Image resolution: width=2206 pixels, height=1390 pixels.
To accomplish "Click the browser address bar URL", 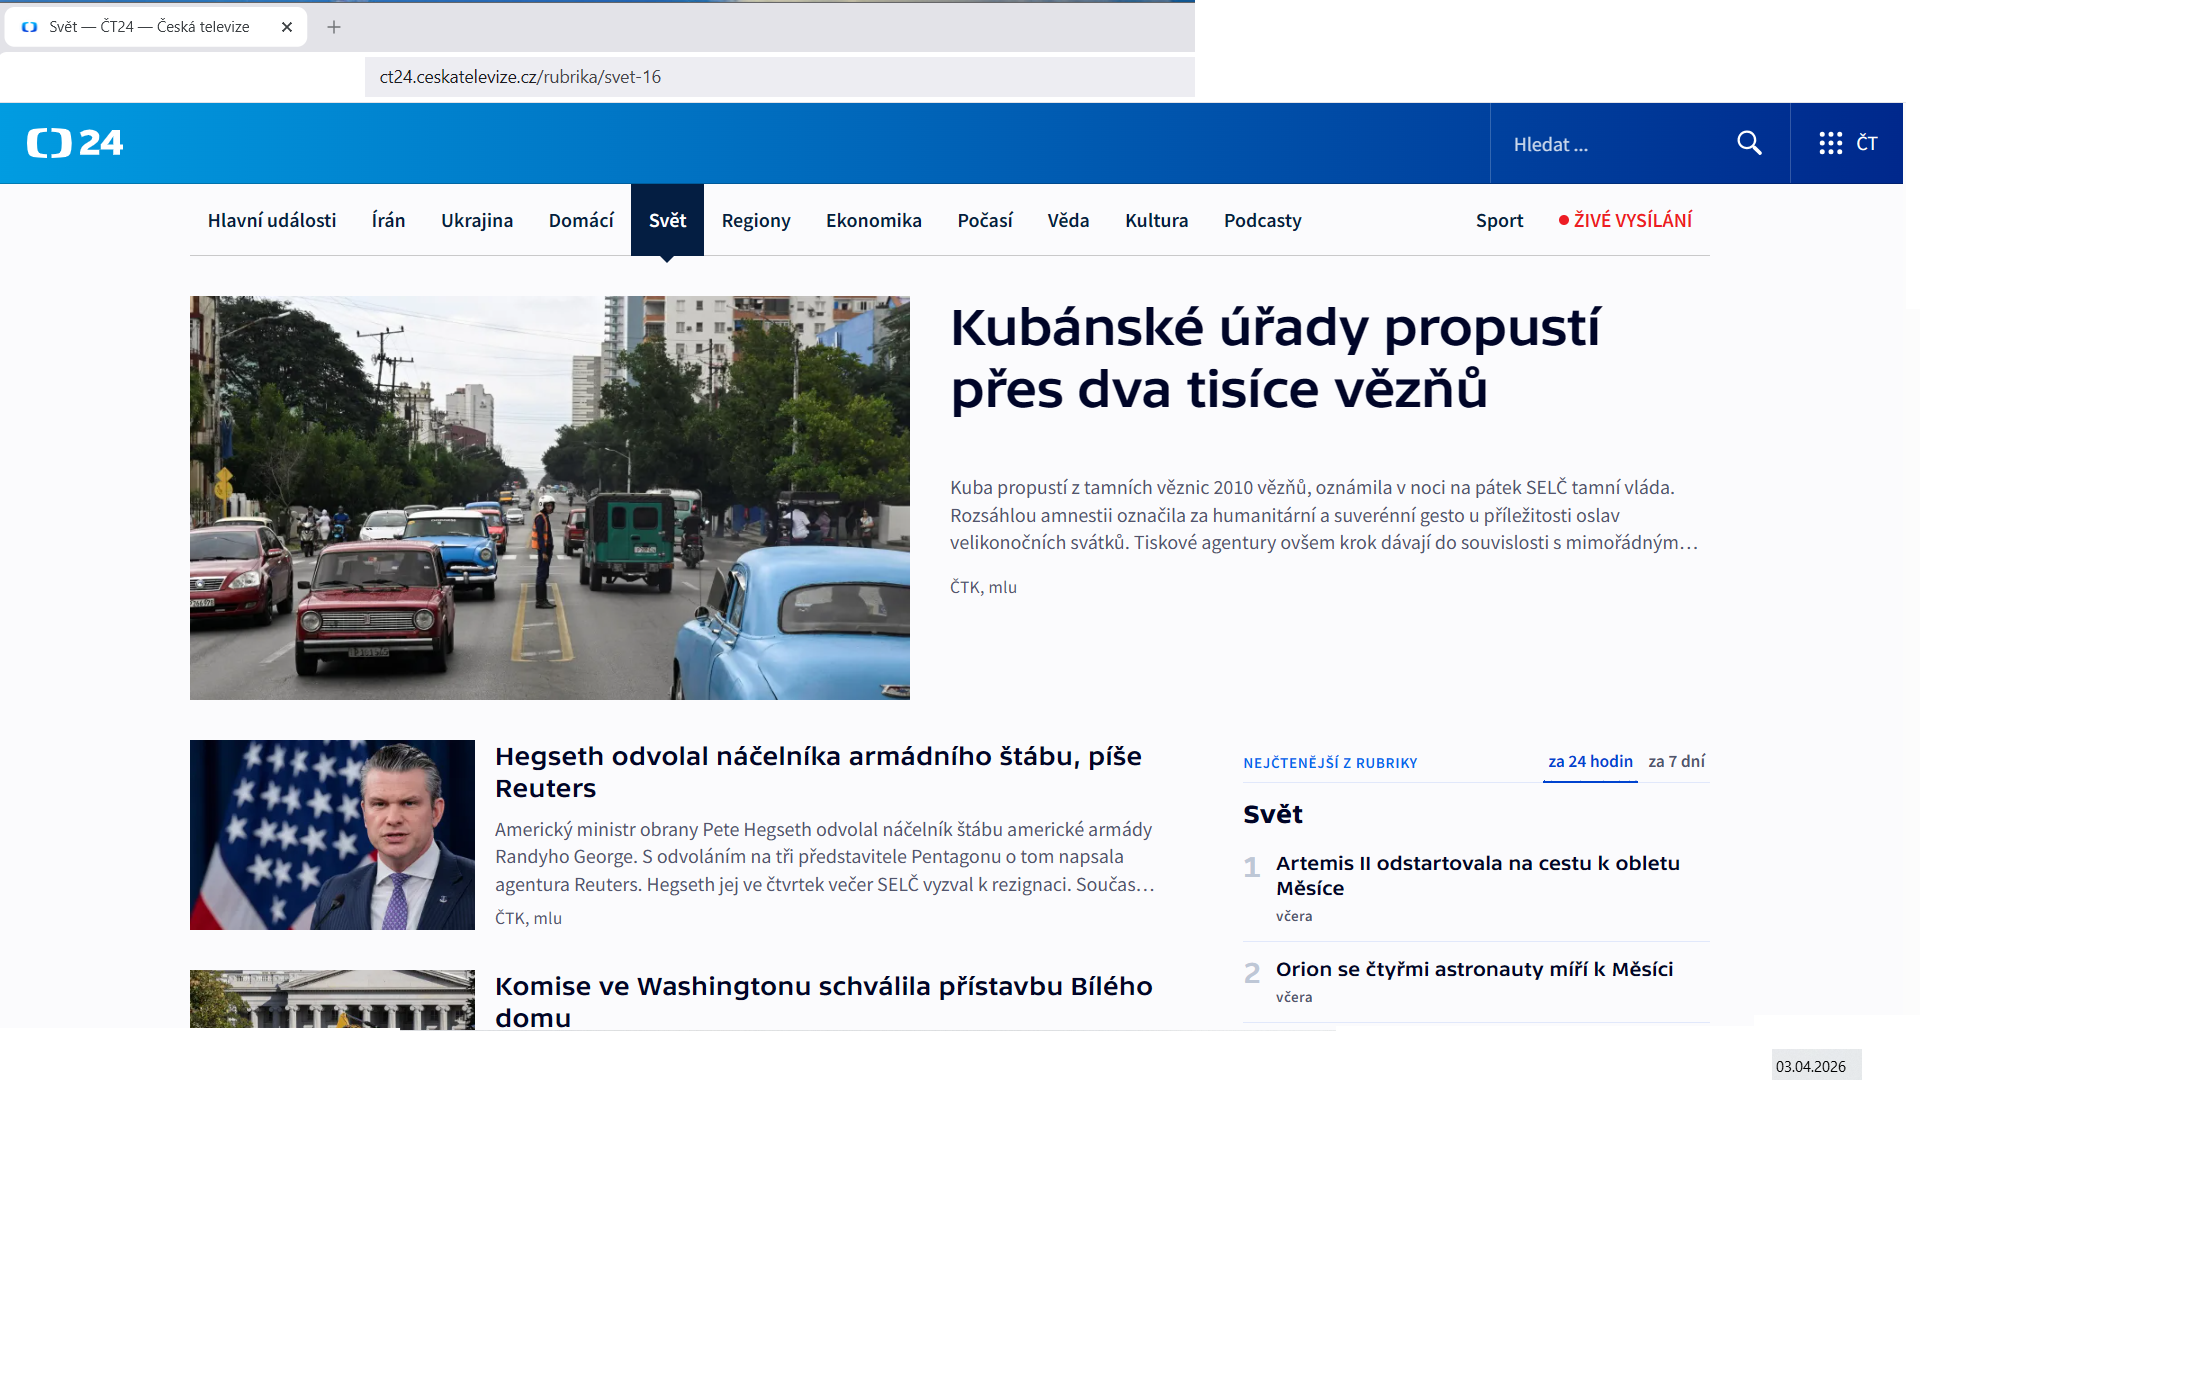I will pos(520,77).
